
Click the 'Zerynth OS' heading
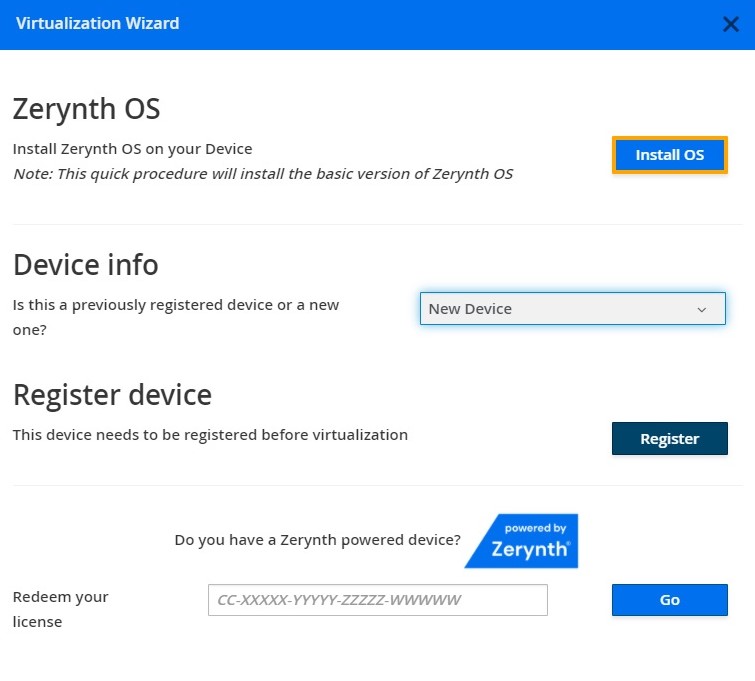point(86,109)
